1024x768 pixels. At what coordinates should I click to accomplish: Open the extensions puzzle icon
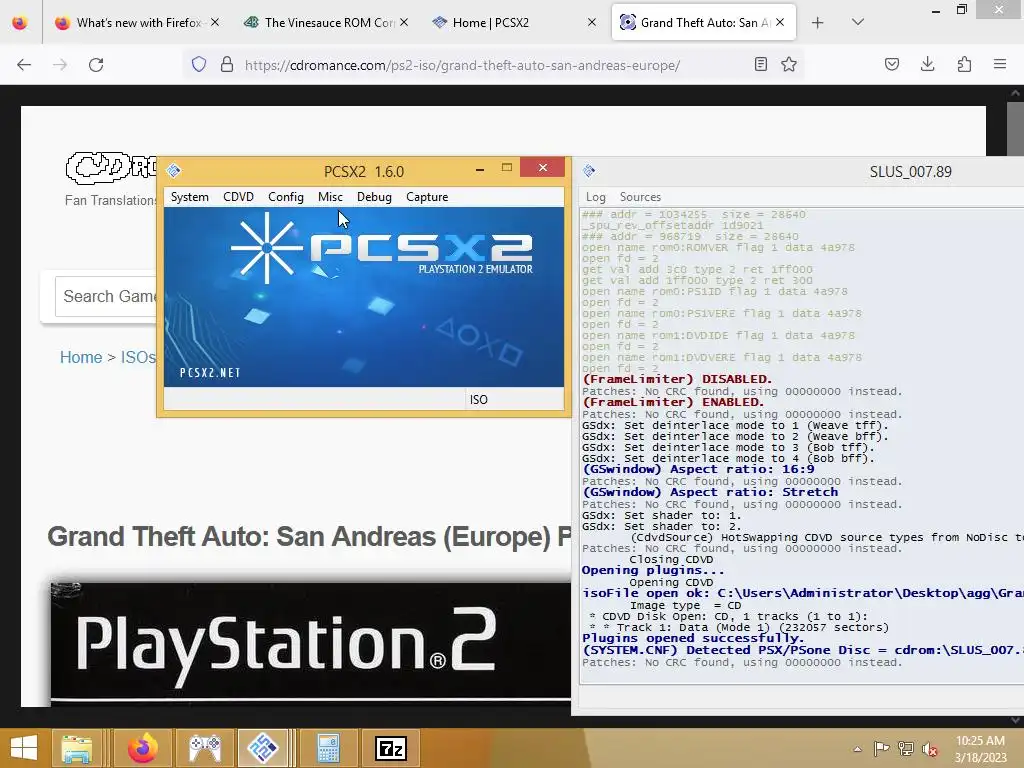coord(964,65)
